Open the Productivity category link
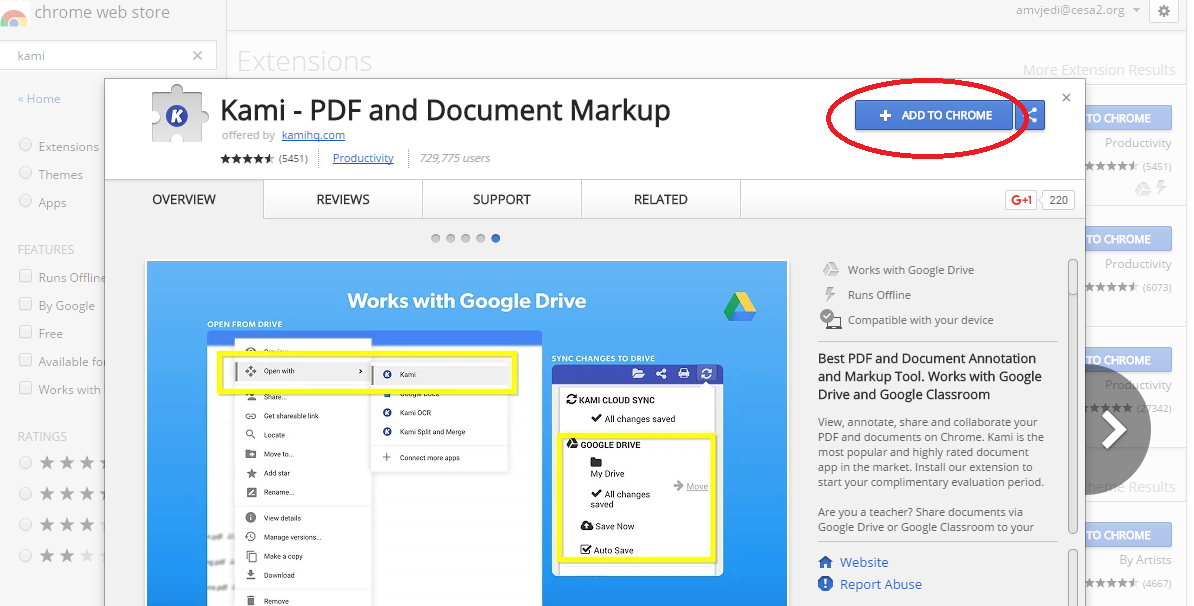1194x606 pixels. pos(363,158)
